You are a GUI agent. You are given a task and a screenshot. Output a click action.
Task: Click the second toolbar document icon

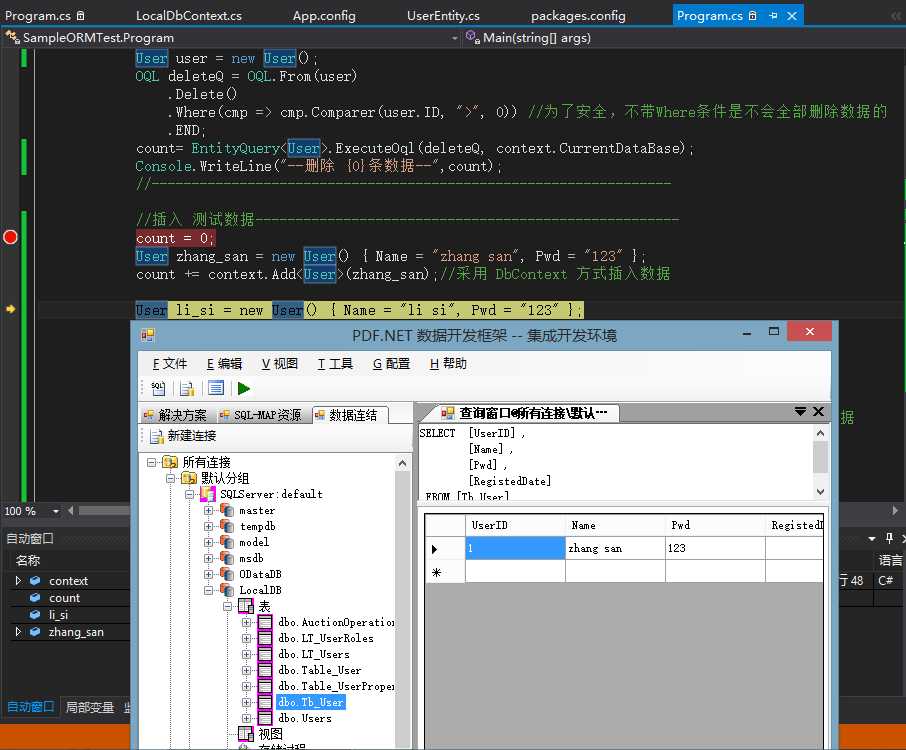point(187,389)
